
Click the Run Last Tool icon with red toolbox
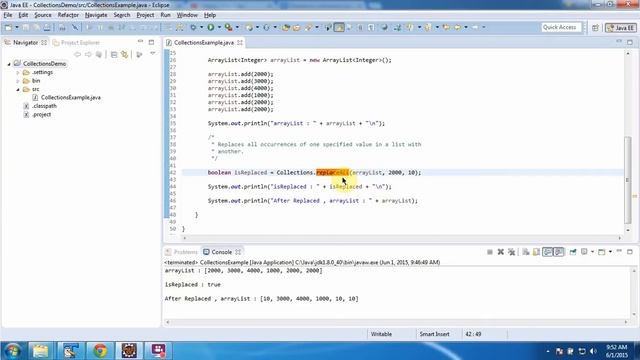click(229, 27)
